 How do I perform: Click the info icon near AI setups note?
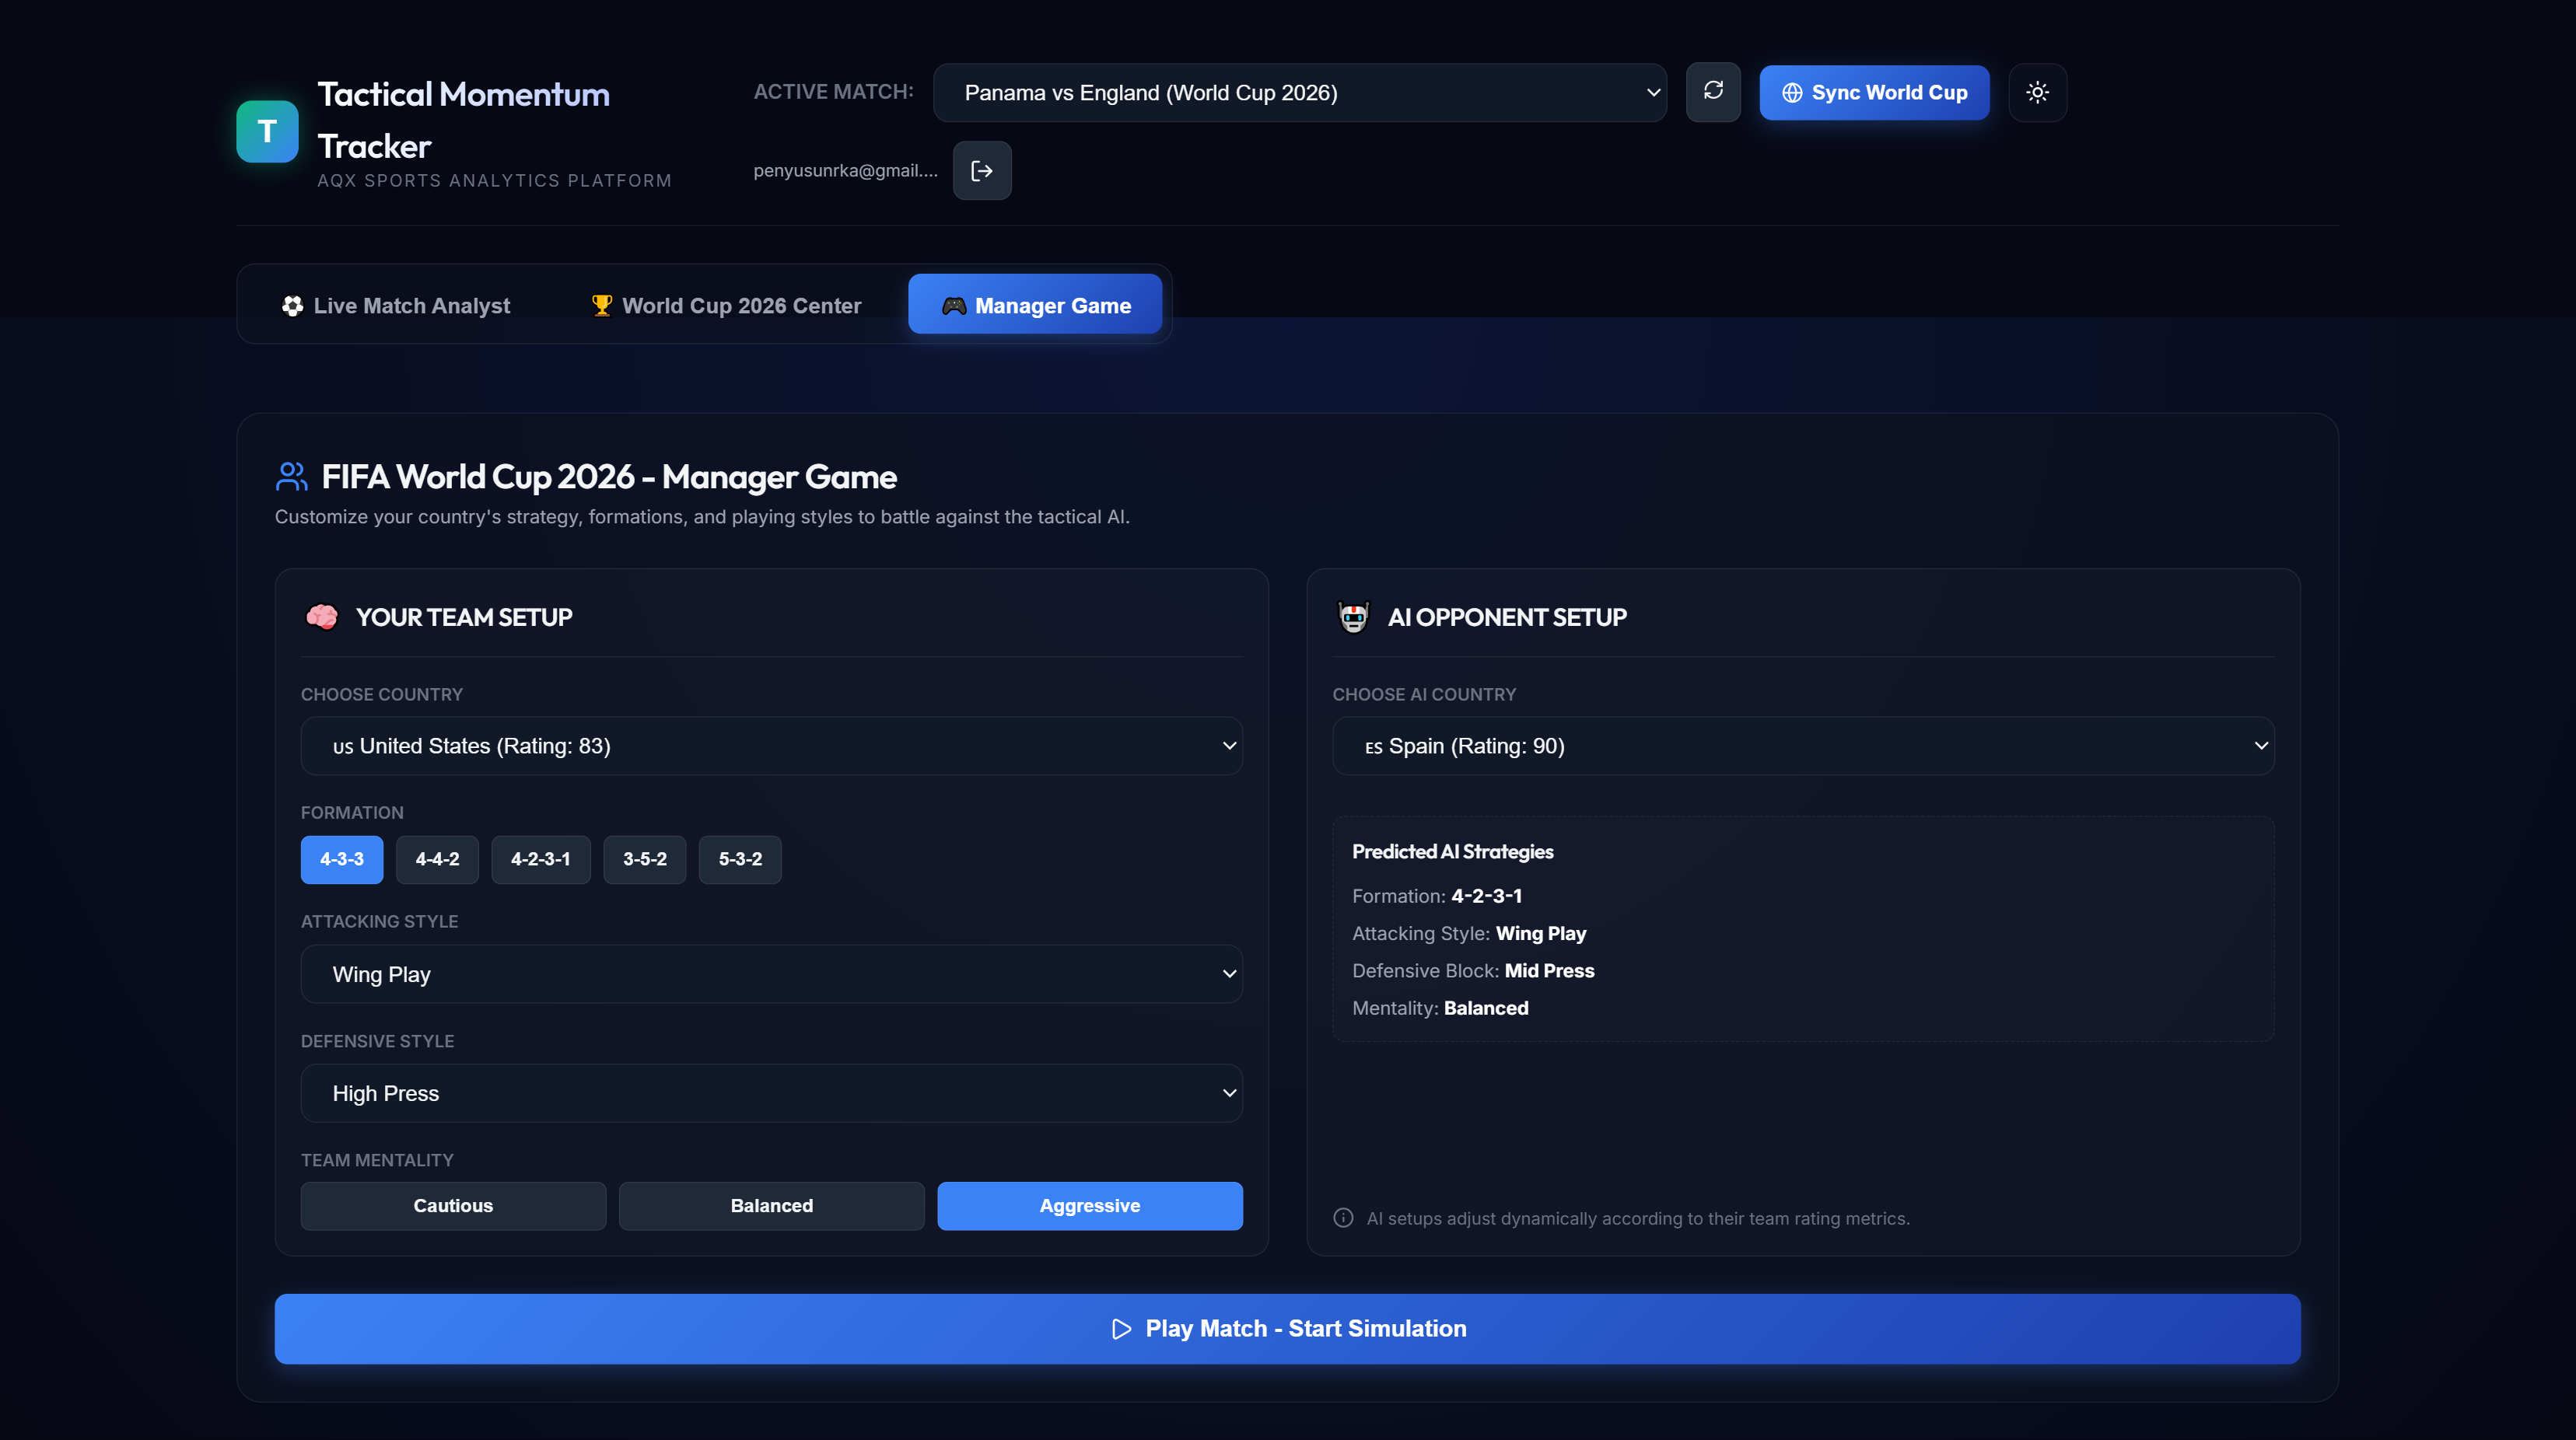[1343, 1218]
